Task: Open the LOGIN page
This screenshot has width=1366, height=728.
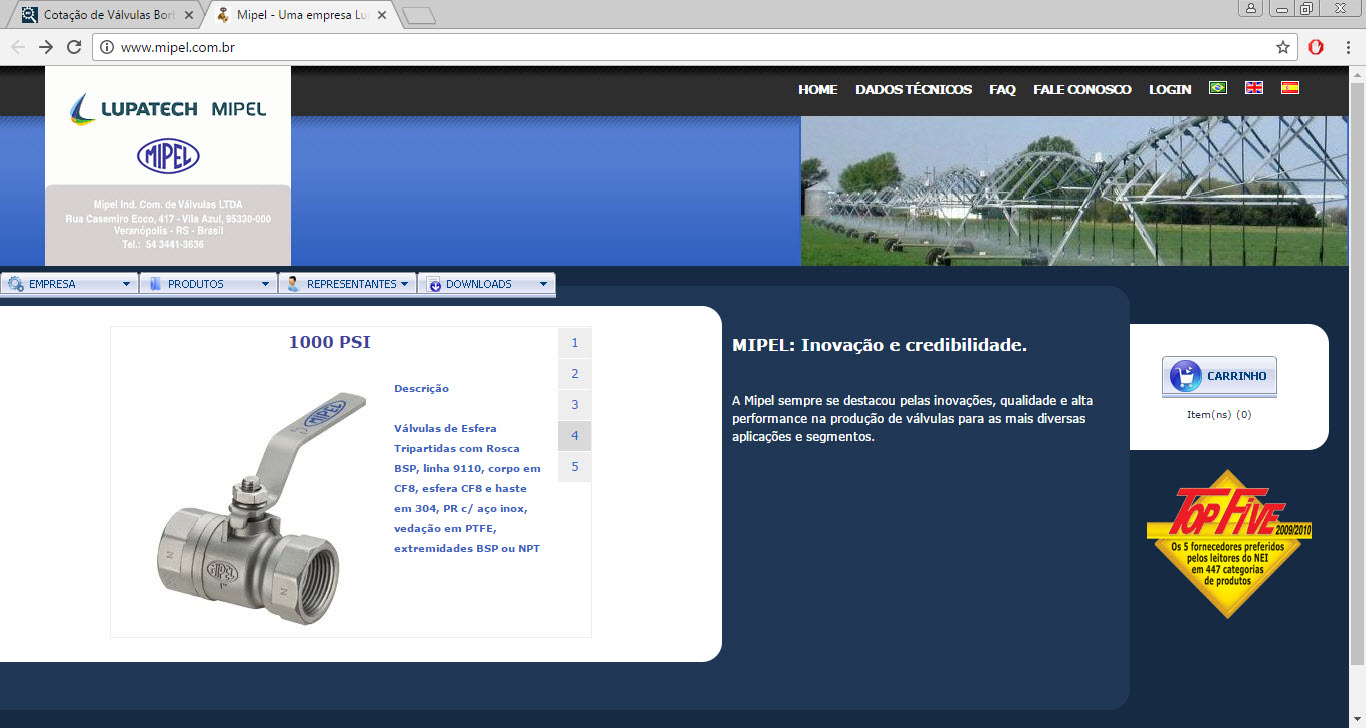Action: tap(1170, 89)
